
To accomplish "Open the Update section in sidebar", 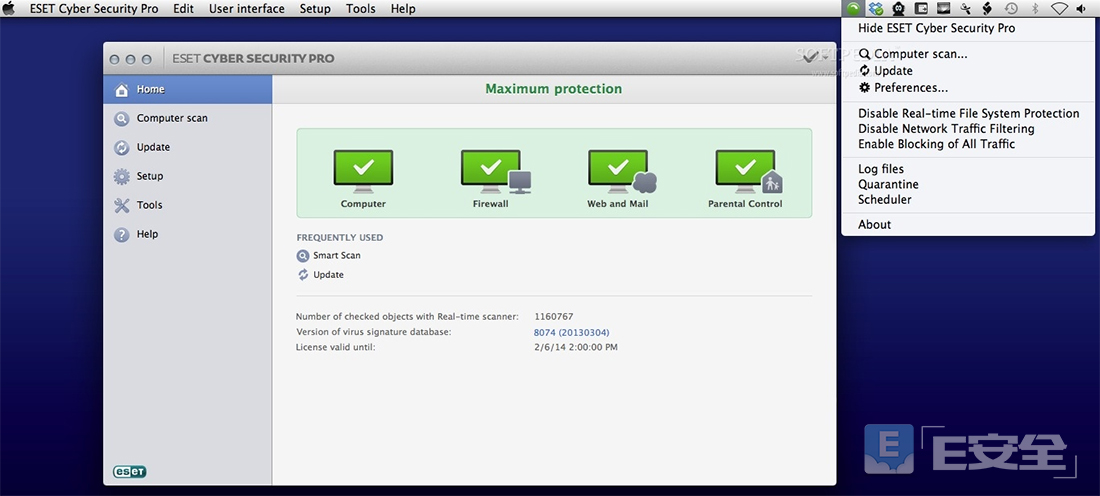I will [187, 147].
